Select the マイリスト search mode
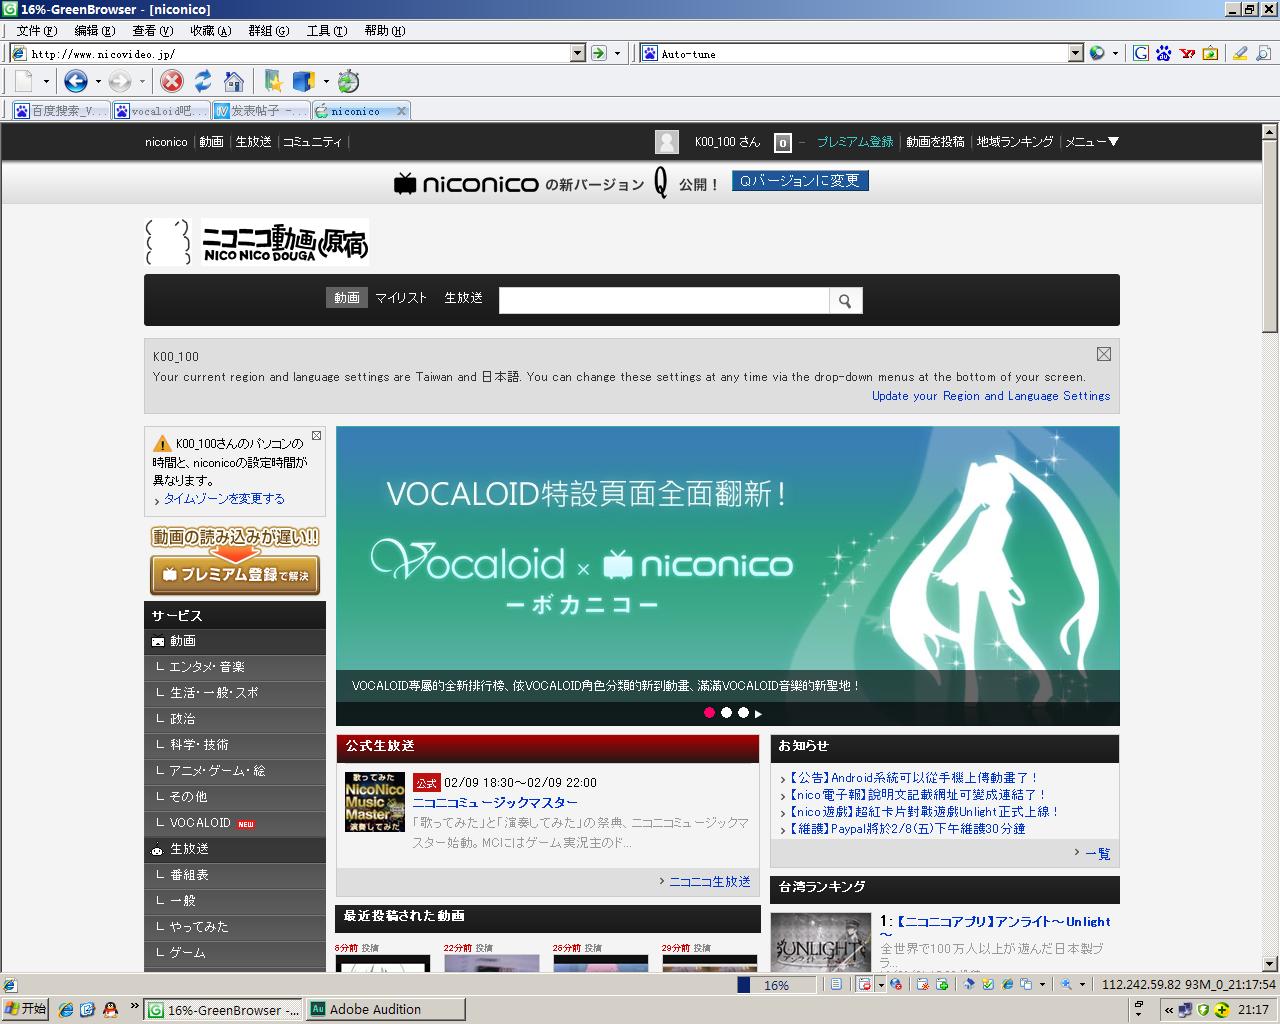Viewport: 1280px width, 1024px height. (401, 298)
